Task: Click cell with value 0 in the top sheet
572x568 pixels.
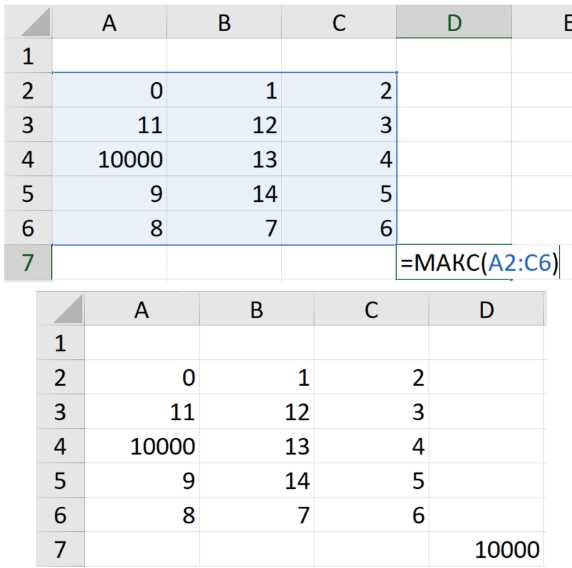Action: [109, 90]
